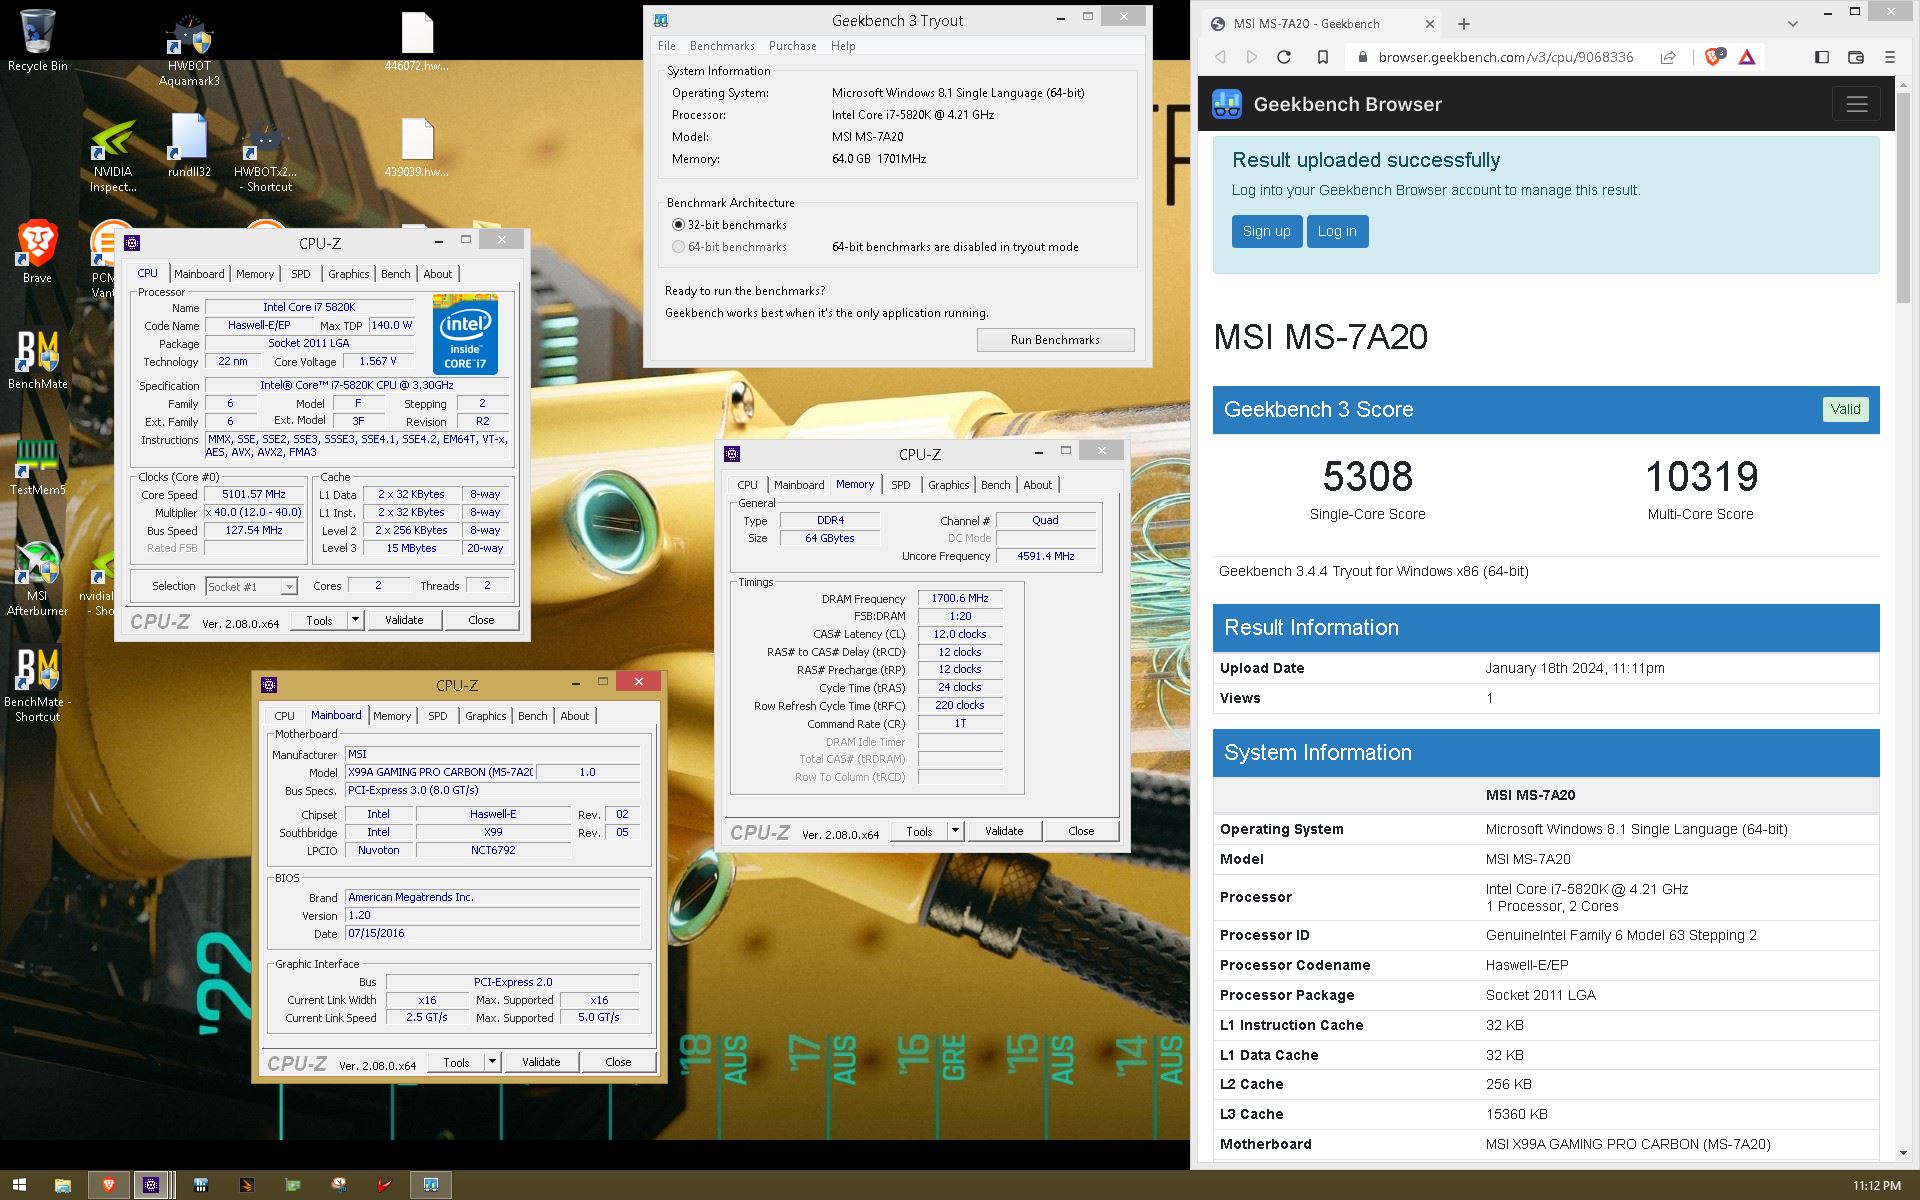Expand Tools dropdown arrow in Memory window
The image size is (1920, 1200).
point(955,831)
